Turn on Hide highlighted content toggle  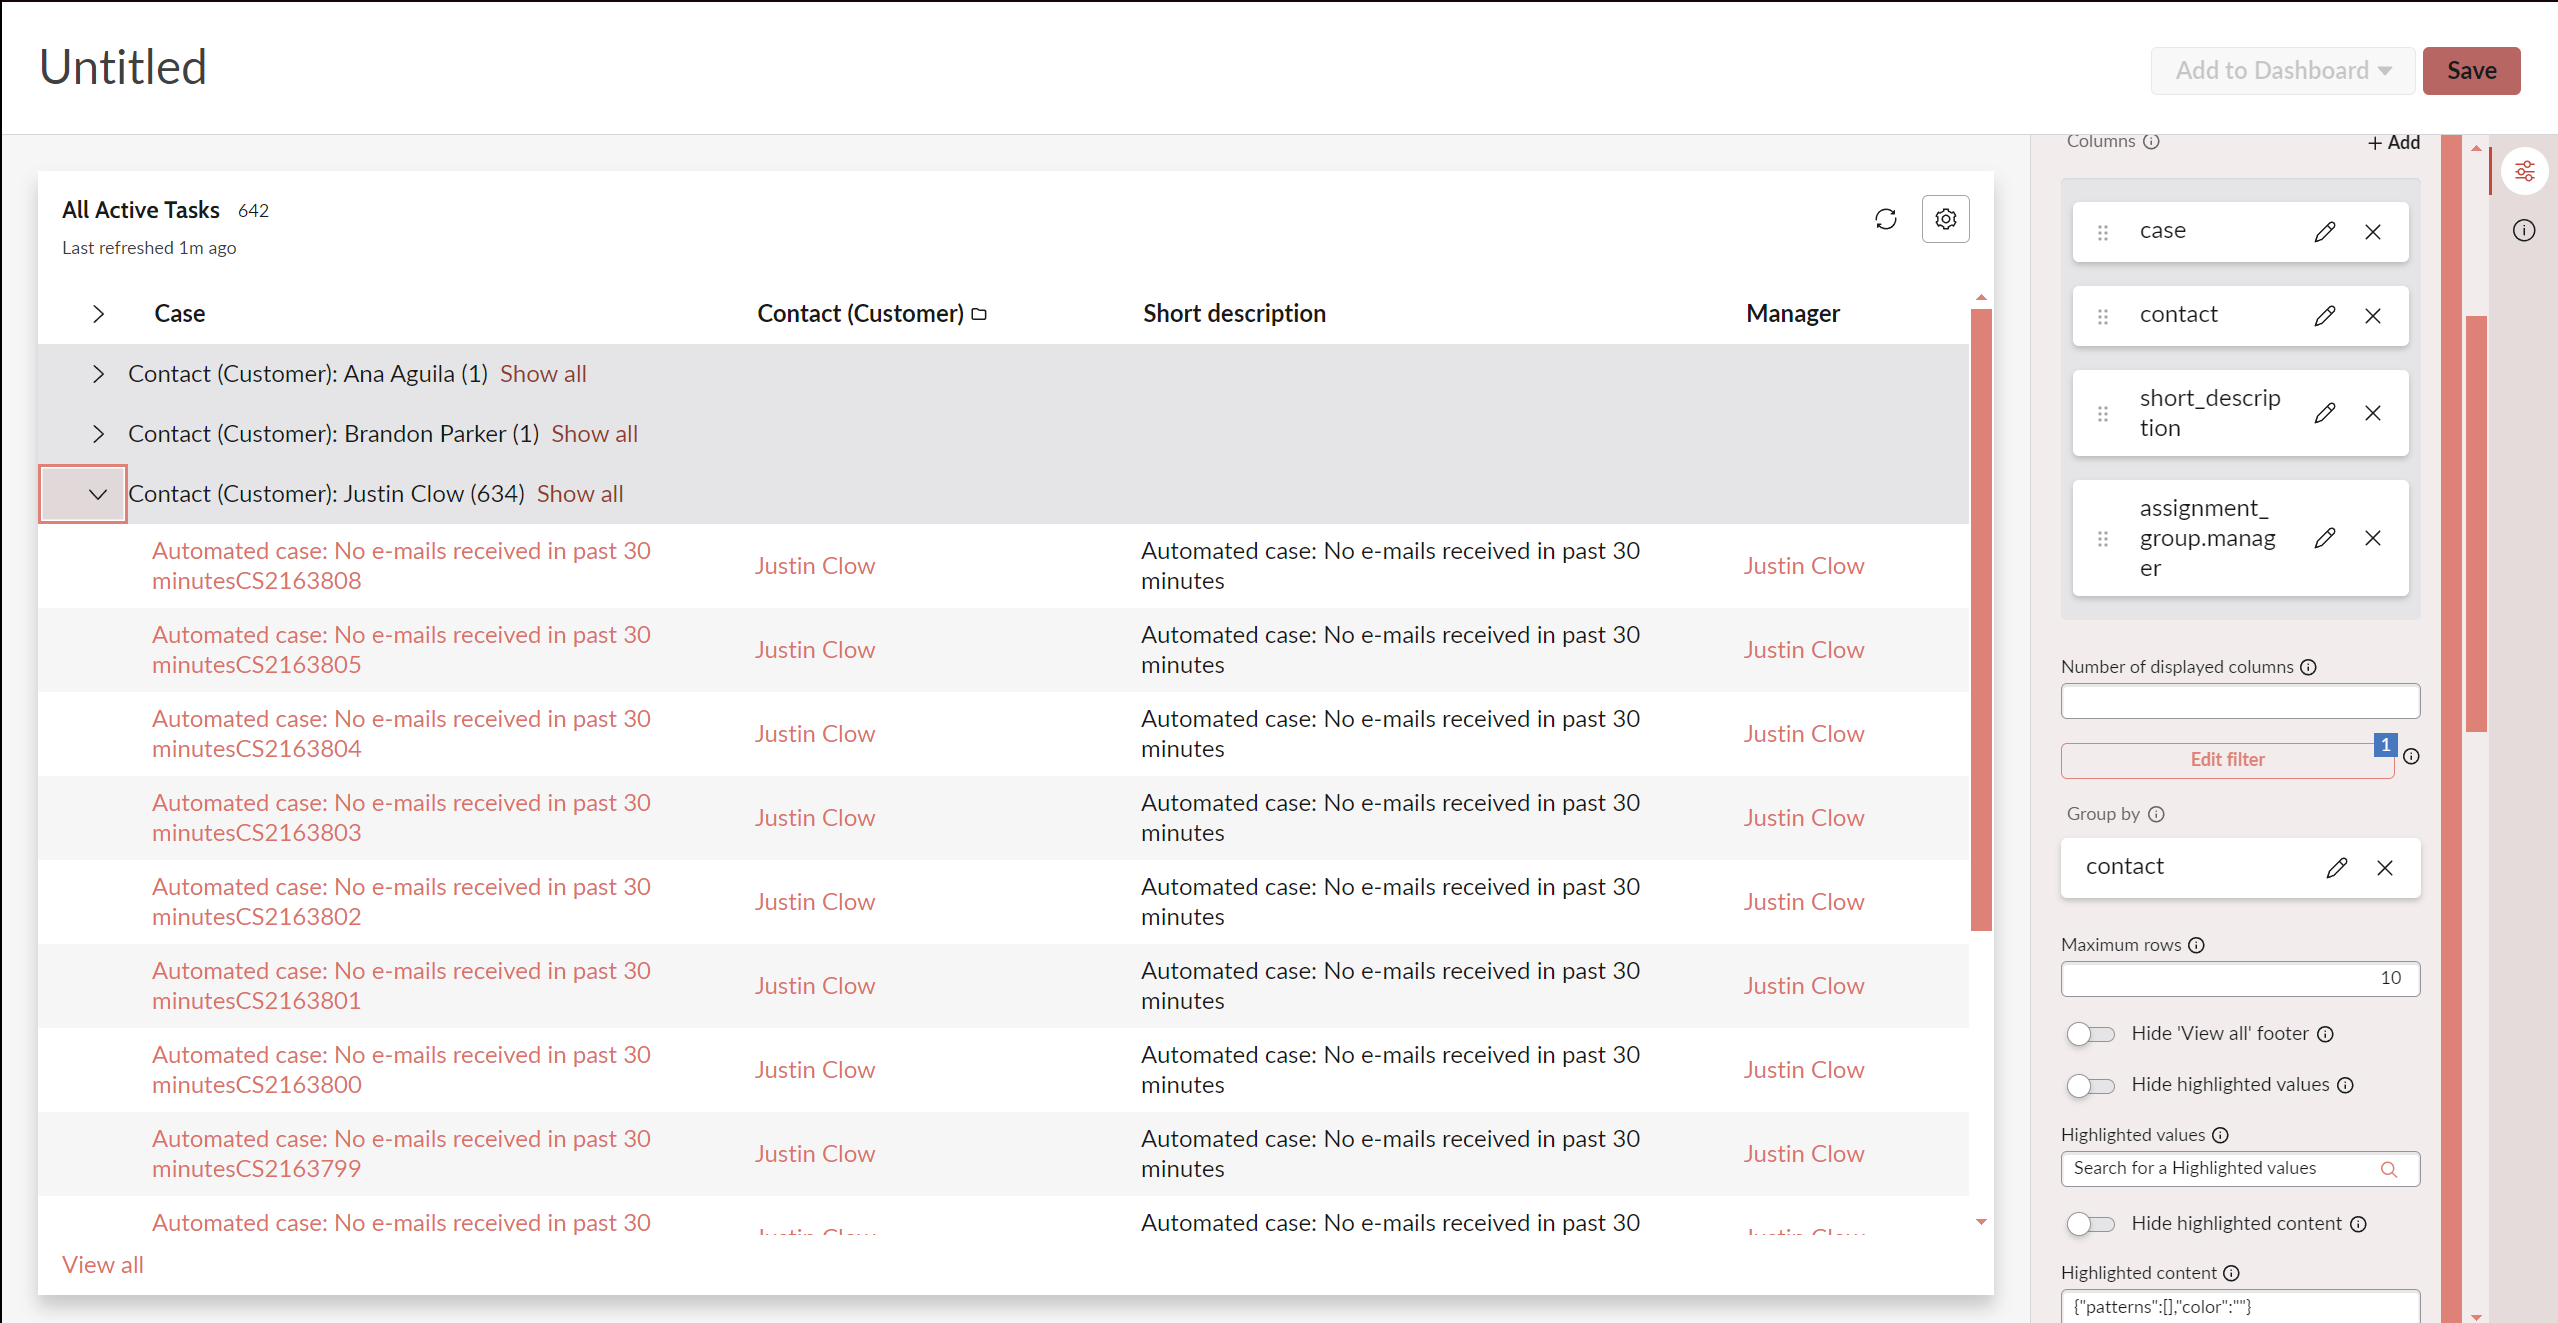[2090, 1223]
